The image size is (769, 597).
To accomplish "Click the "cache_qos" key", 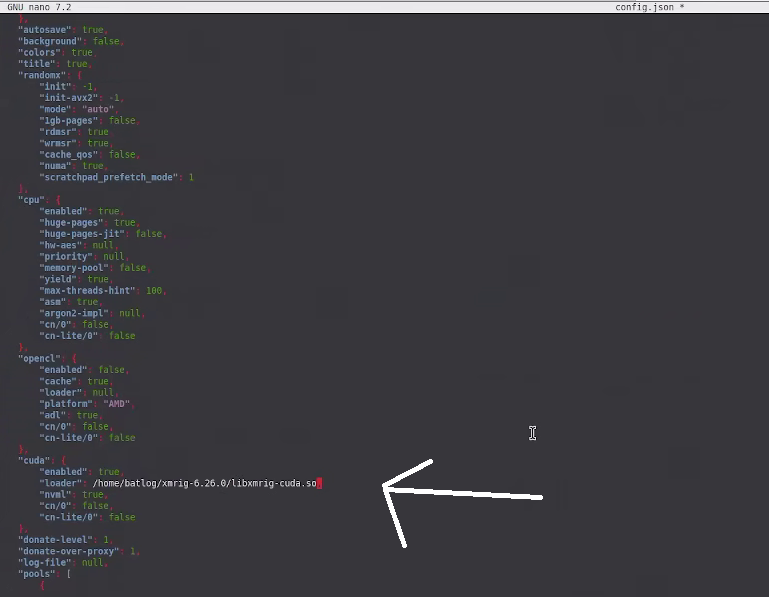I will click(x=69, y=155).
